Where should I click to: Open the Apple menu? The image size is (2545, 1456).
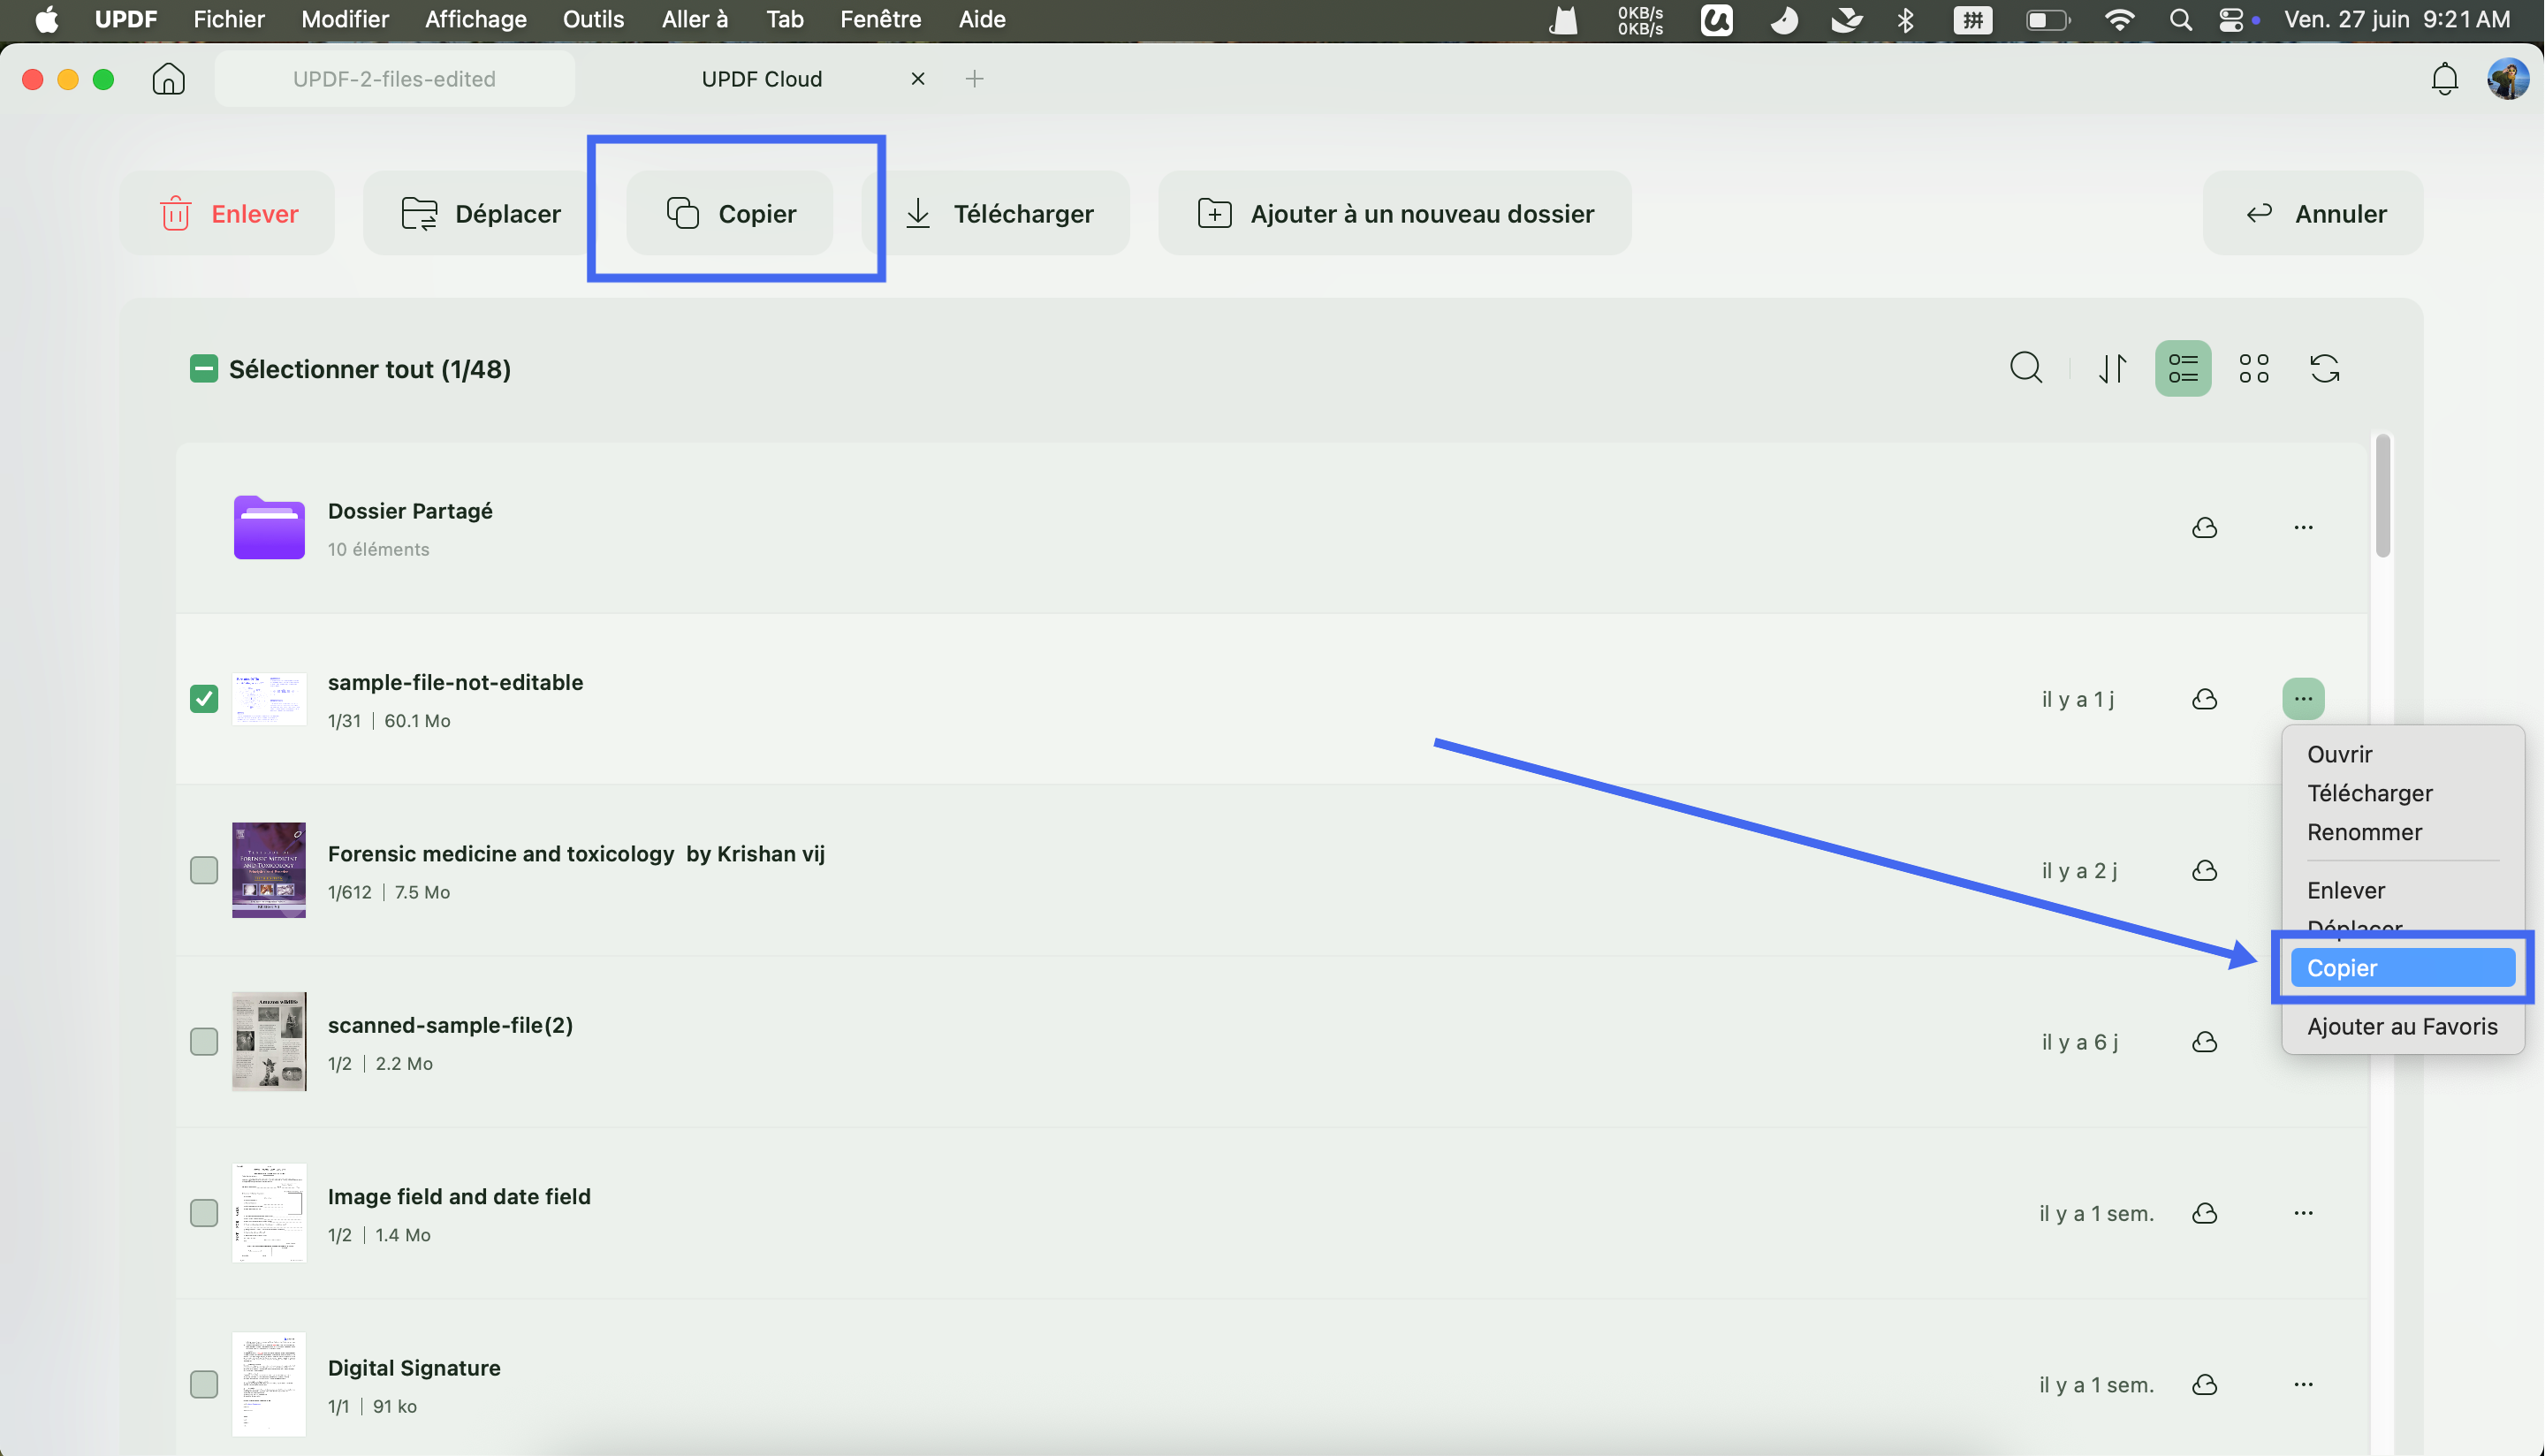pyautogui.click(x=47, y=20)
